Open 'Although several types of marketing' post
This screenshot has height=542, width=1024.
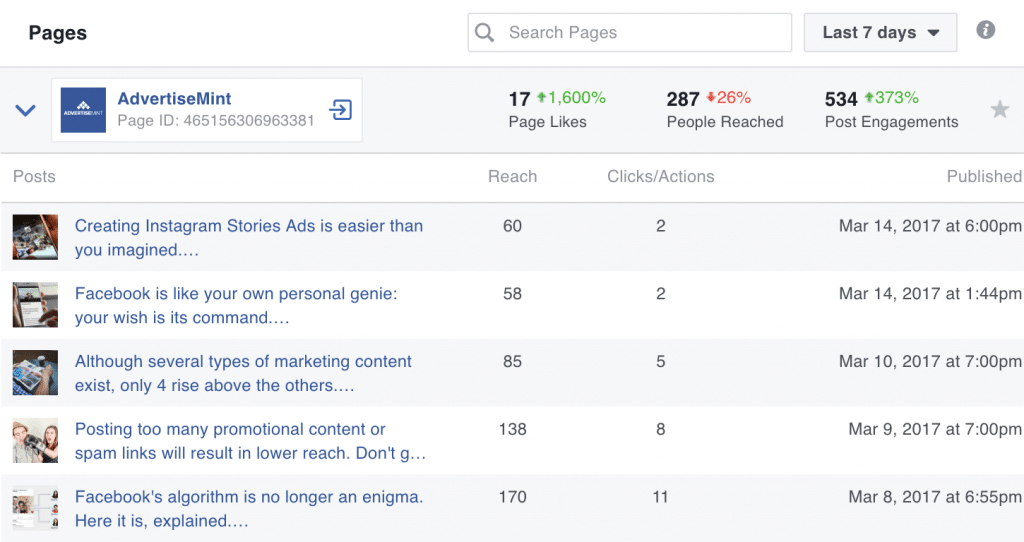click(x=243, y=374)
